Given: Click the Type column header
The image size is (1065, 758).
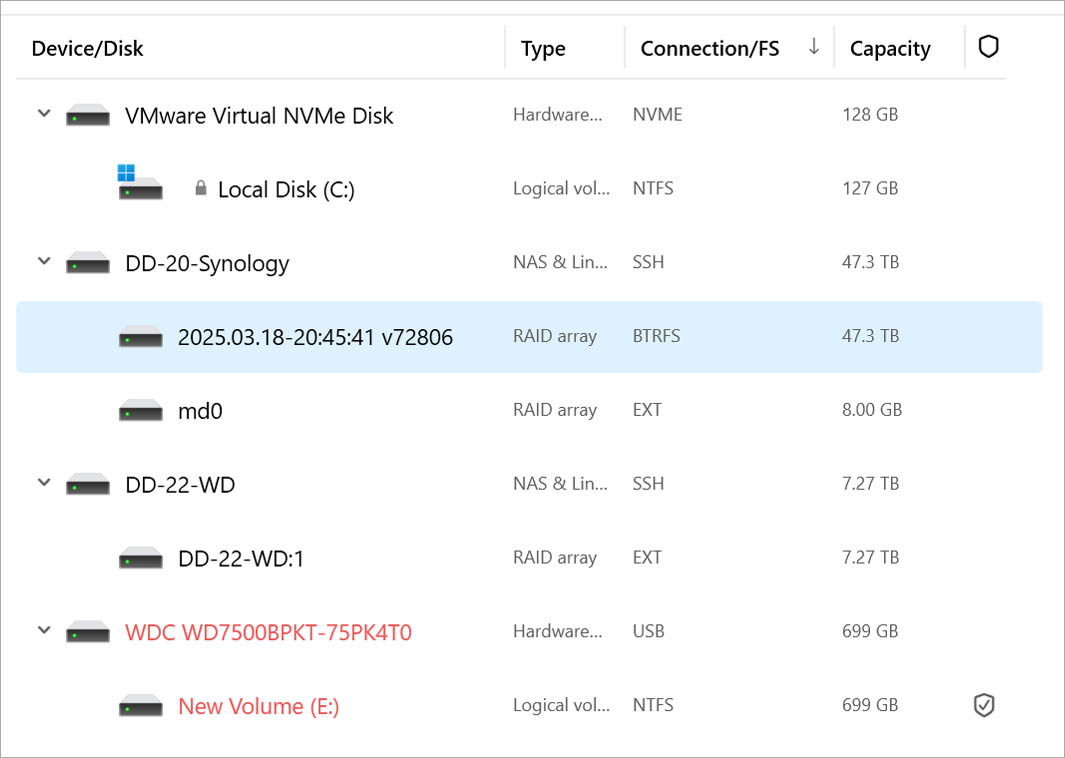Looking at the screenshot, I should pyautogui.click(x=541, y=47).
